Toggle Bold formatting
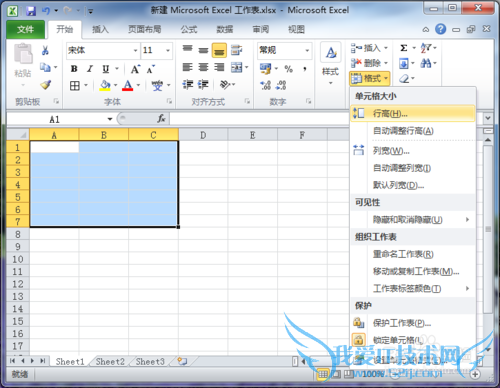 coord(74,69)
